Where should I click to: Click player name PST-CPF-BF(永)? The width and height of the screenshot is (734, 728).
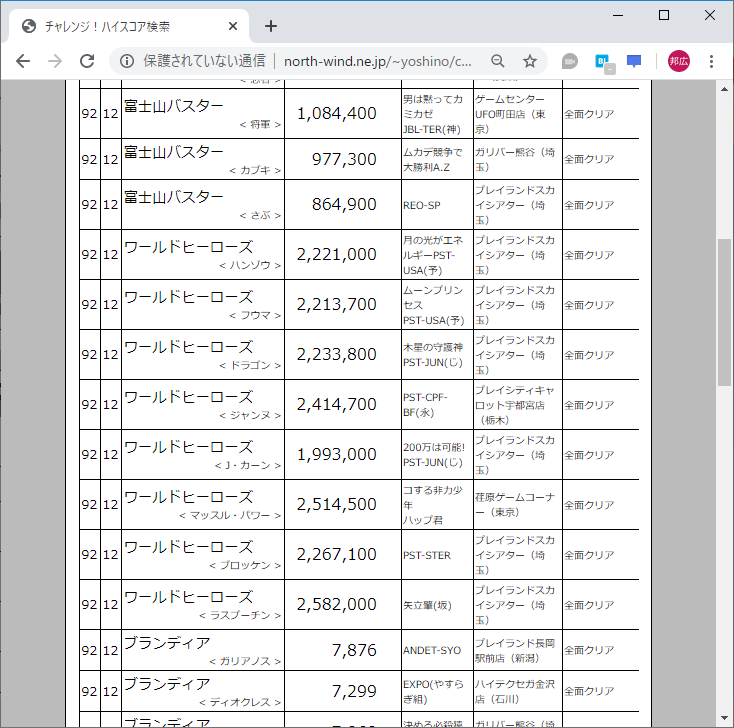(425, 405)
